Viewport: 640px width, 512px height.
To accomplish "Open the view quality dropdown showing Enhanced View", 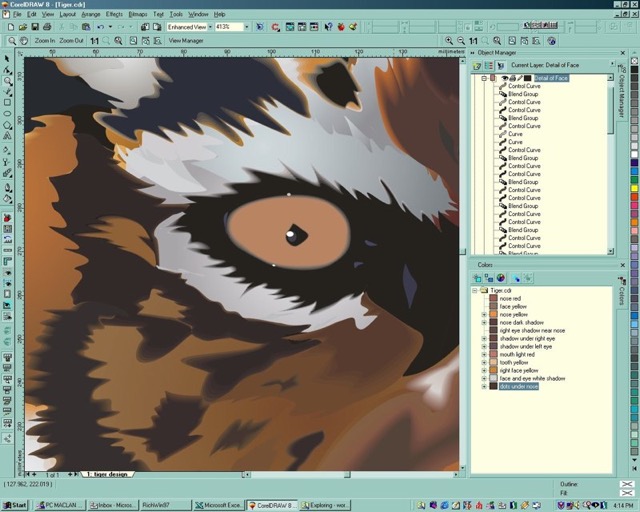I will point(210,27).
